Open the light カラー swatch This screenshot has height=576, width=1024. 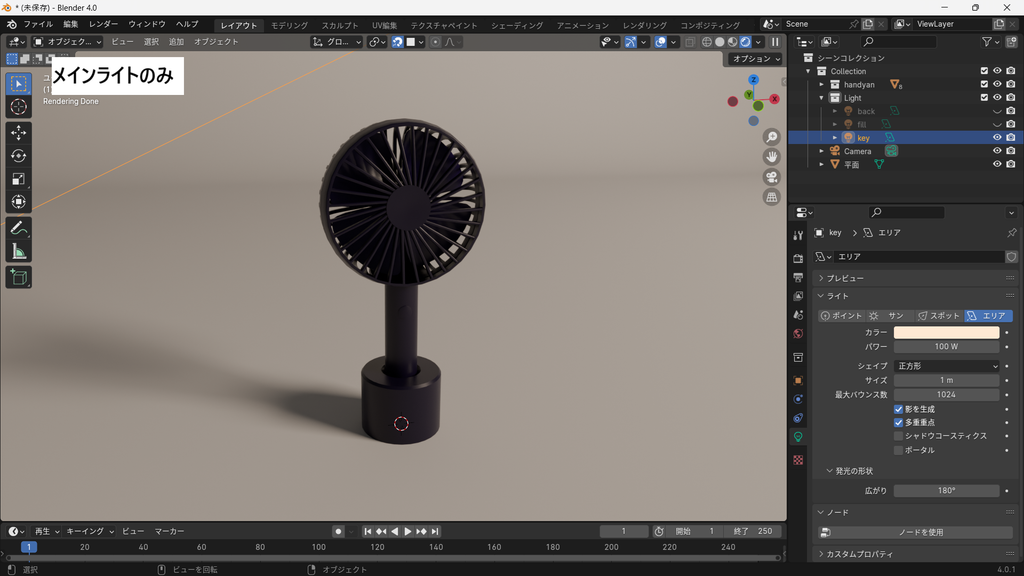[x=947, y=332]
